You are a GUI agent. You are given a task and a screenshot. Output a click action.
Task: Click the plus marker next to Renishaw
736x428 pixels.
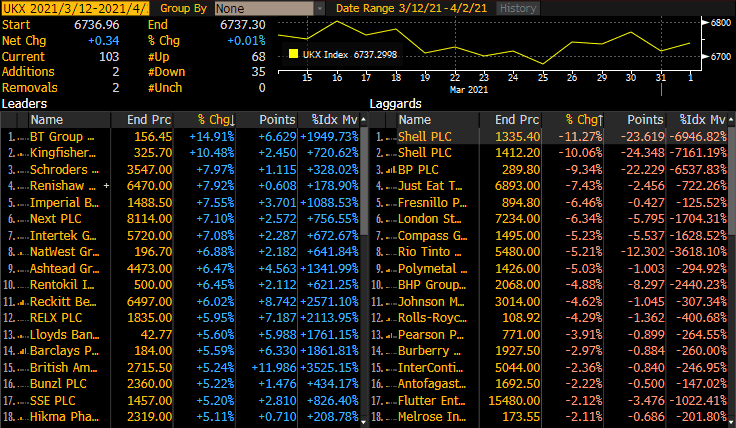coord(107,186)
